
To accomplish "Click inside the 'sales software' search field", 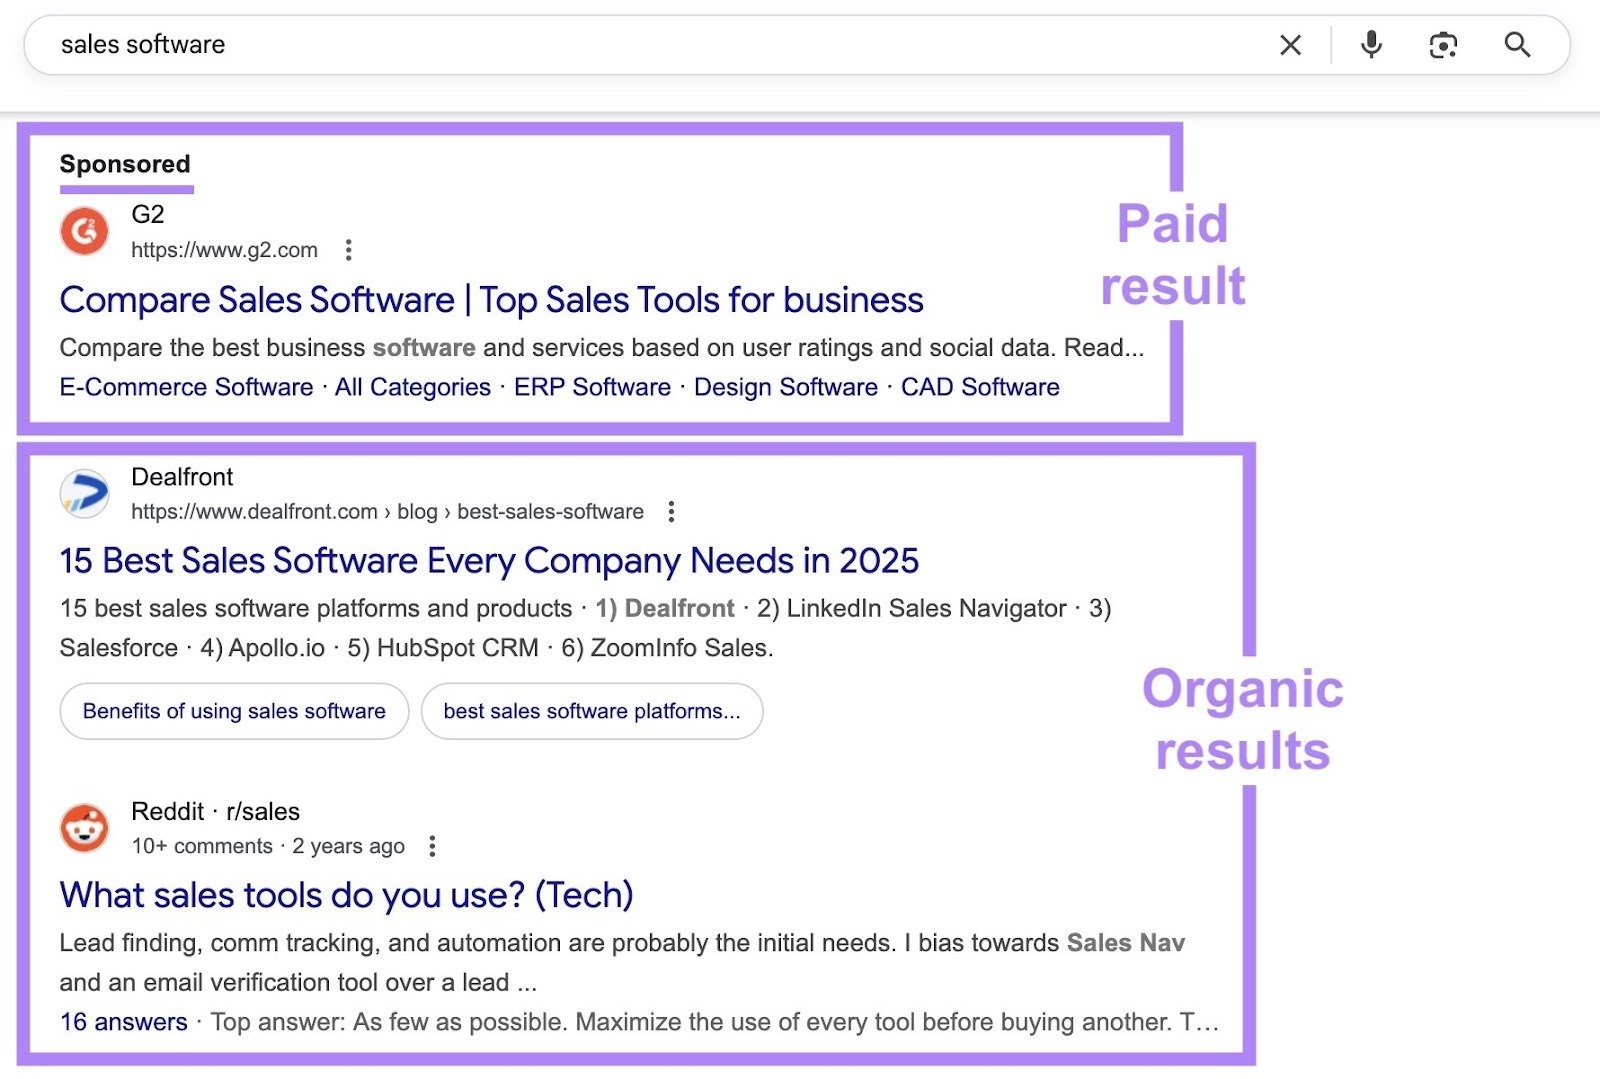I will click(x=400, y=45).
